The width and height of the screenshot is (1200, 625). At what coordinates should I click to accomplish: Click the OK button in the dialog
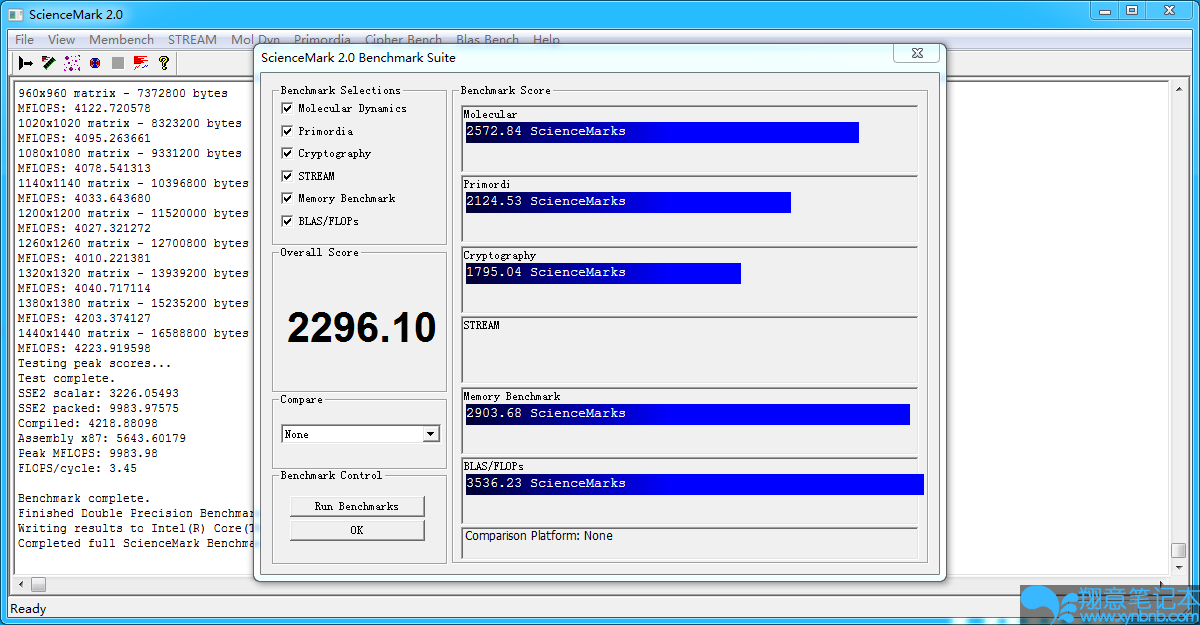pyautogui.click(x=357, y=530)
